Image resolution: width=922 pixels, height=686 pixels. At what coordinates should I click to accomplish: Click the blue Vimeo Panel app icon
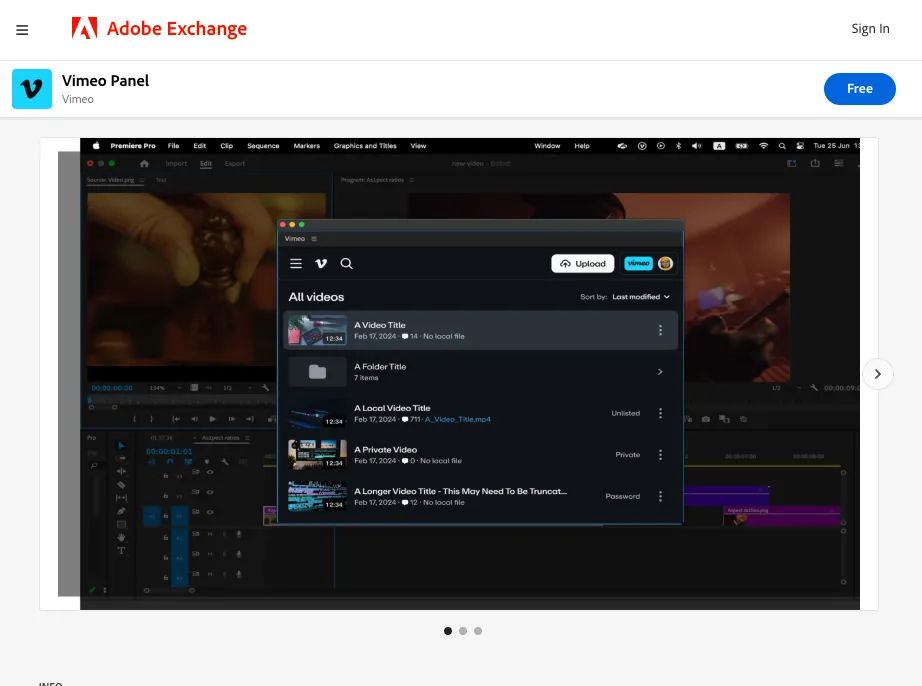point(32,89)
